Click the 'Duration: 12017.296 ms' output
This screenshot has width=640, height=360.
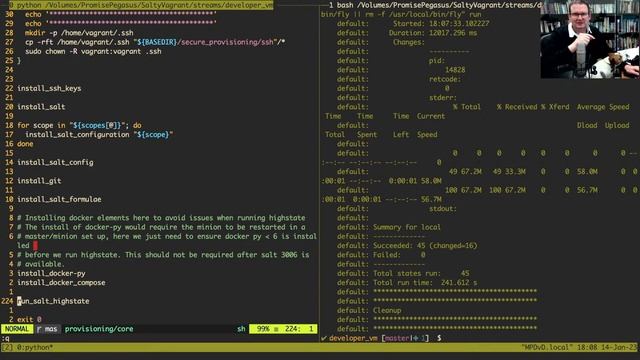(x=433, y=33)
